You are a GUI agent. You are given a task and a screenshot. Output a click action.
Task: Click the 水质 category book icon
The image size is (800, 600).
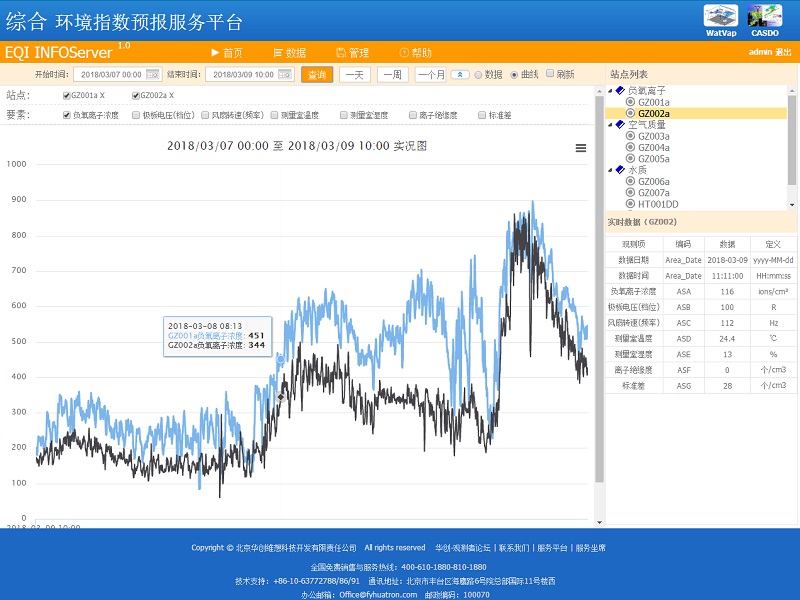(x=620, y=170)
